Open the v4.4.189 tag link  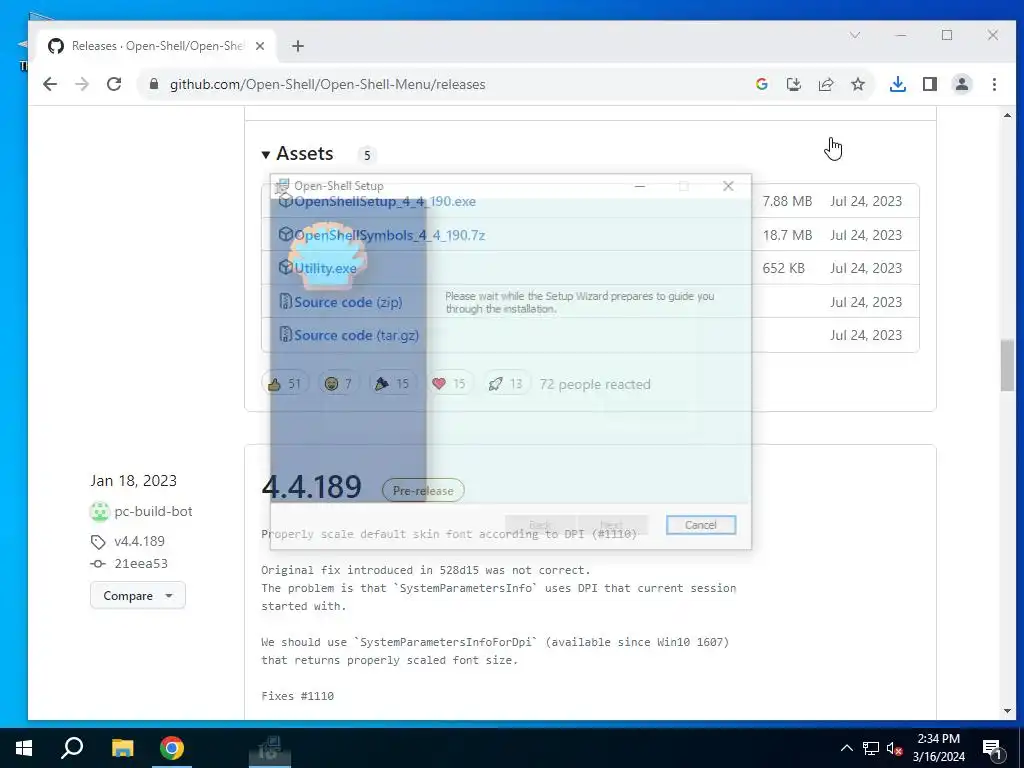(139, 541)
